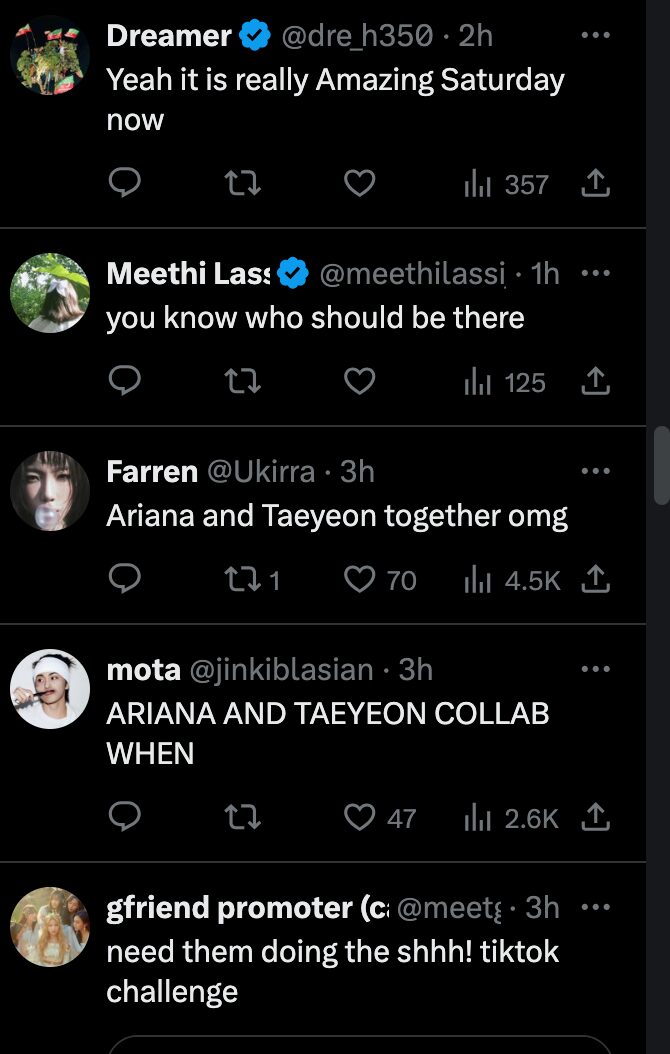670x1054 pixels.
Task: Click Farren's profile avatar
Action: click(50, 491)
